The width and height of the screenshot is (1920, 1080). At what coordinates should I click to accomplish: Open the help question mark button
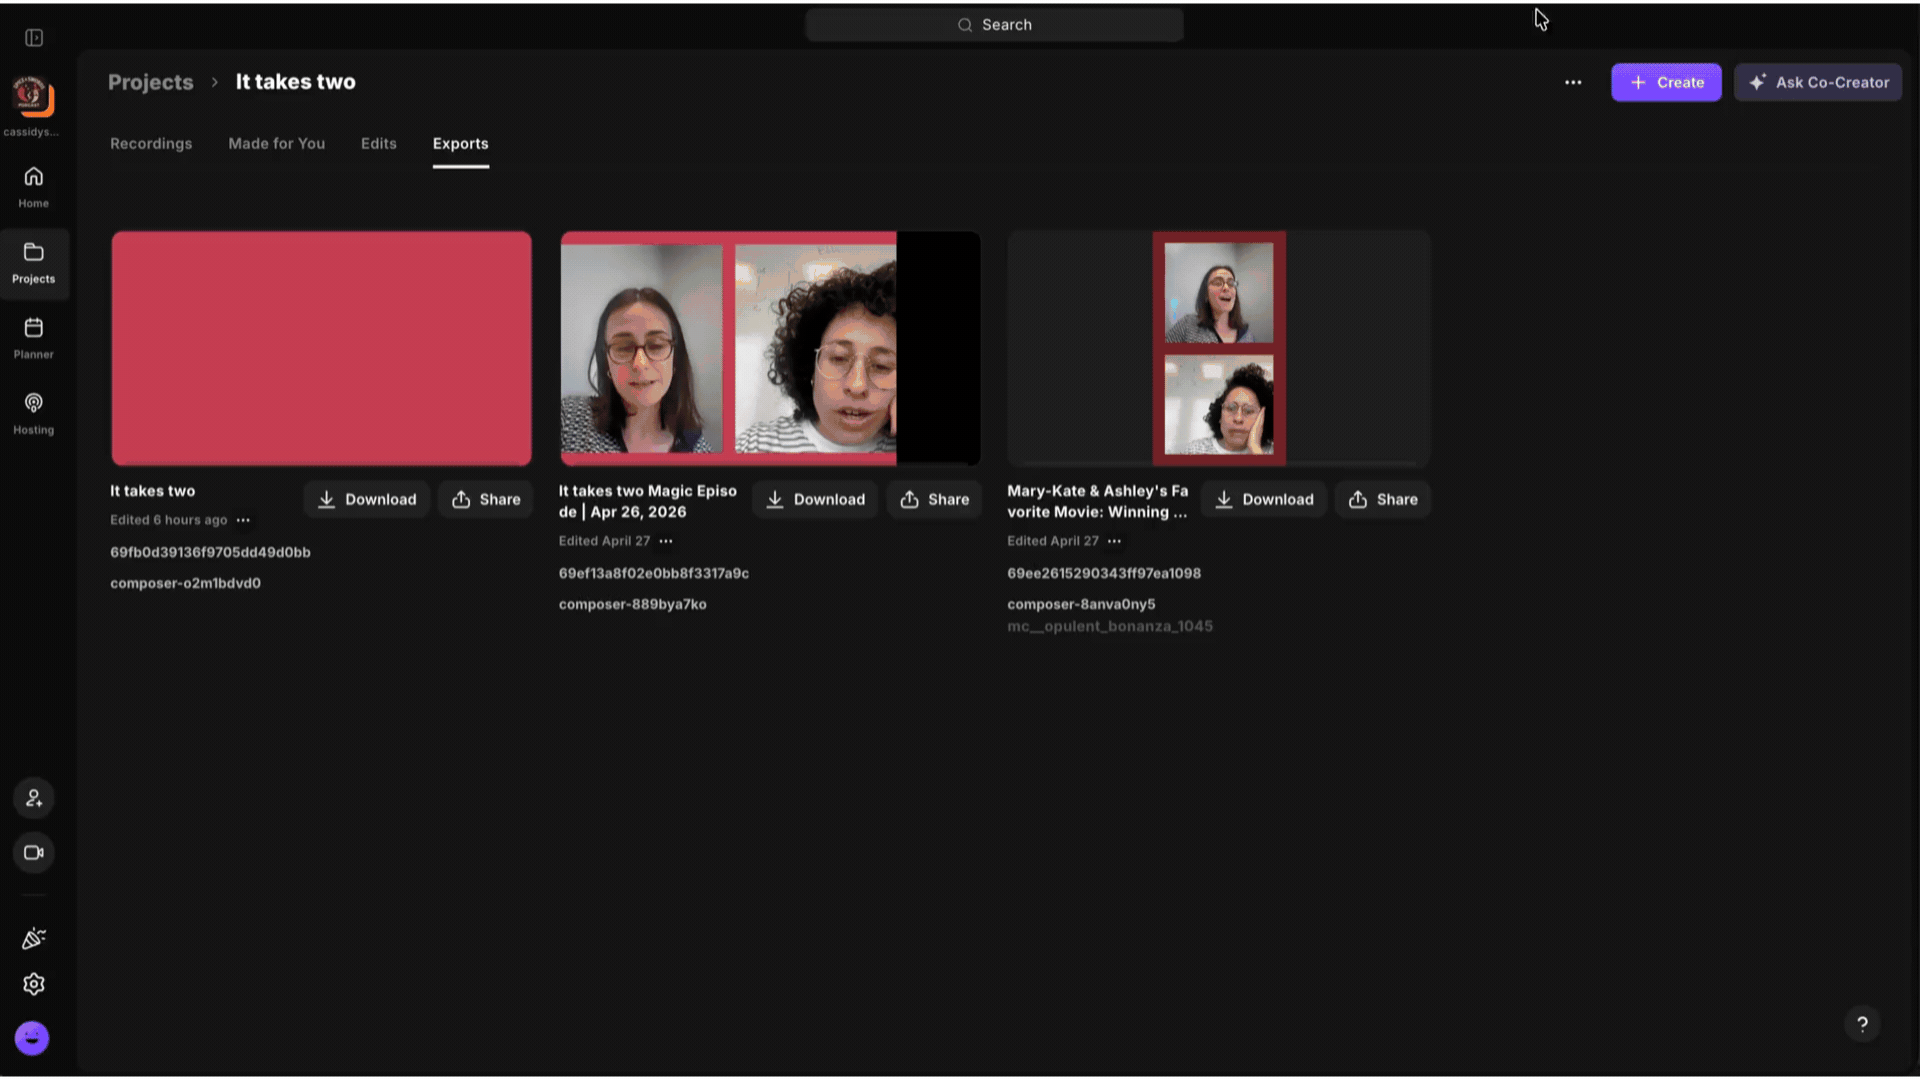tap(1862, 1024)
